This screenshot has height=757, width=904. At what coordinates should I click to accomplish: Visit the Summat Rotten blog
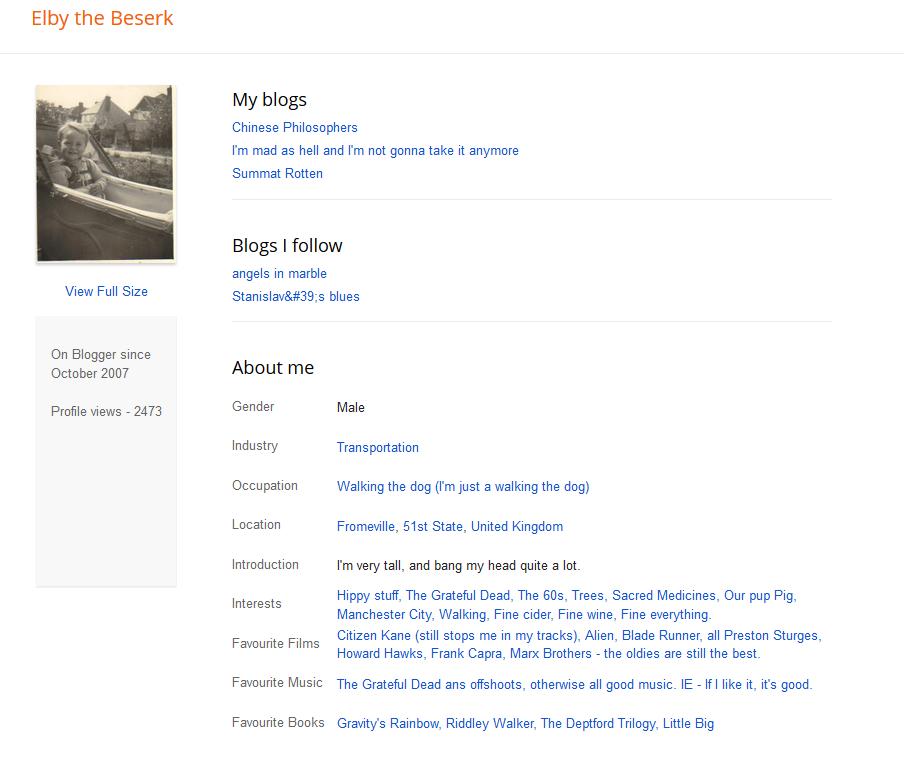[277, 174]
